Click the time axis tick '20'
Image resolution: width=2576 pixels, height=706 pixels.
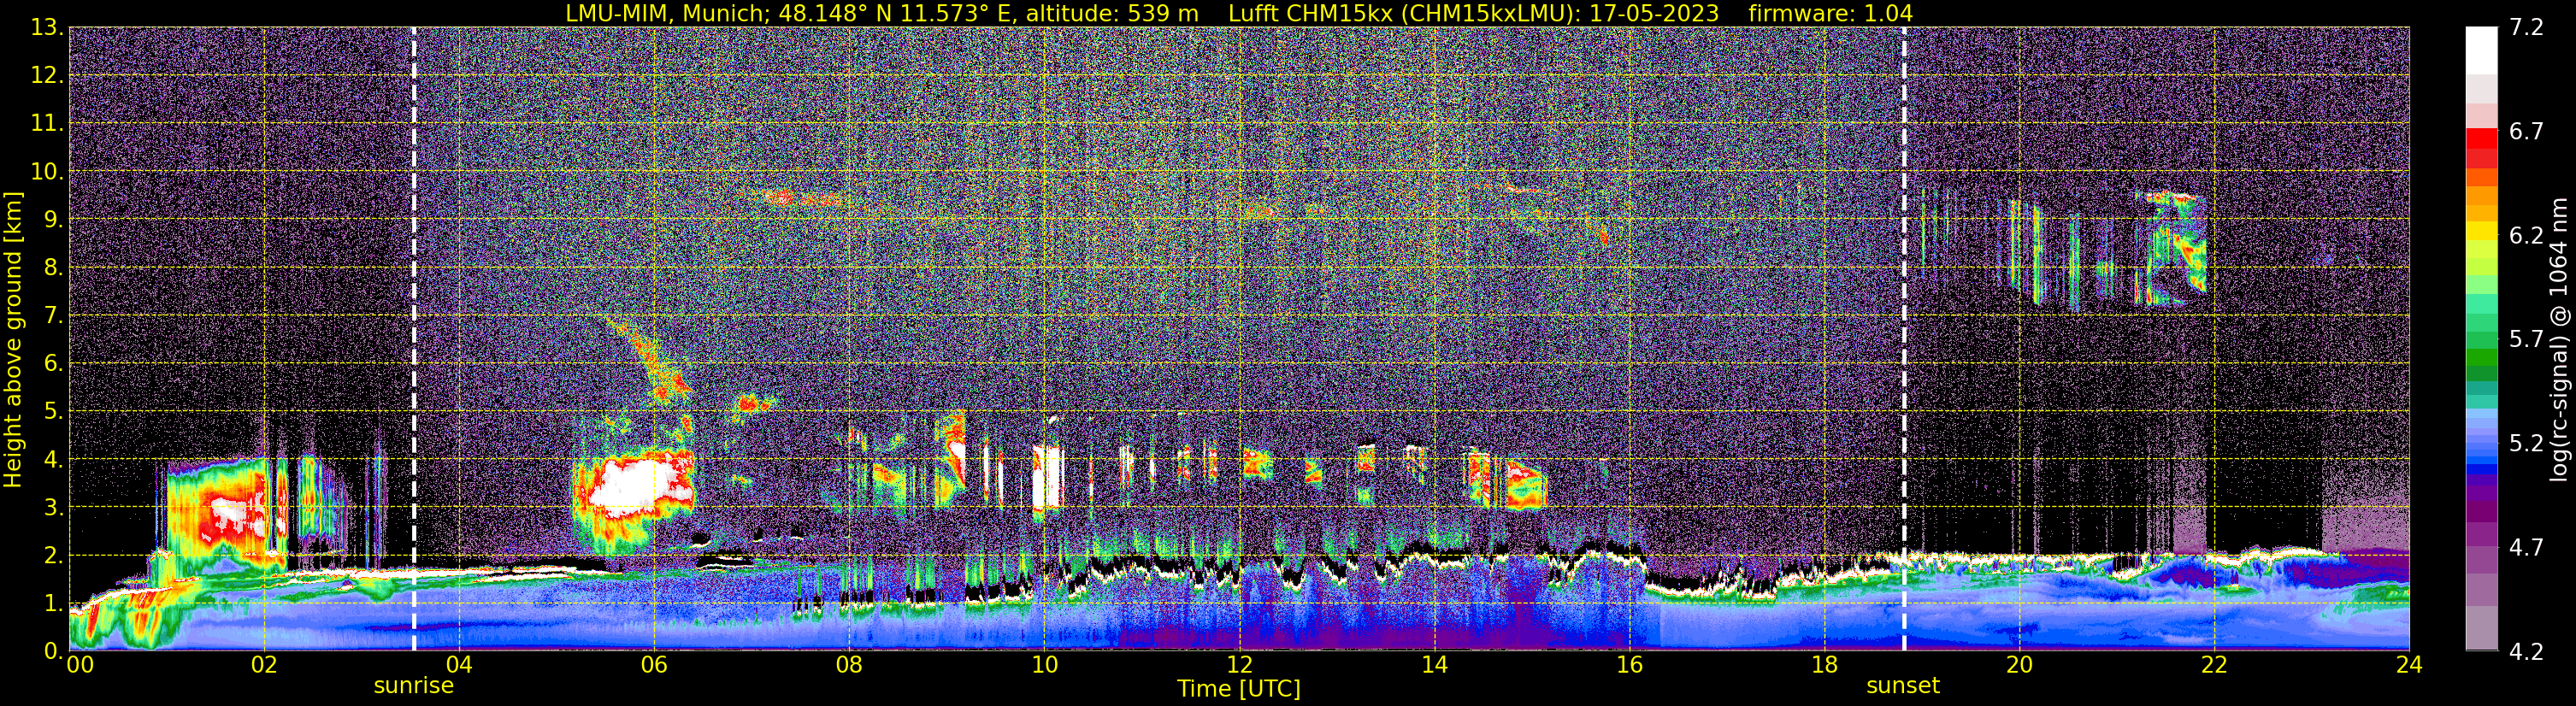pyautogui.click(x=2019, y=665)
